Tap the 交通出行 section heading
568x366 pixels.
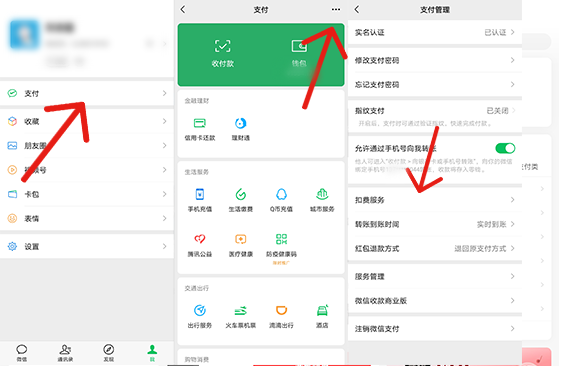click(197, 288)
